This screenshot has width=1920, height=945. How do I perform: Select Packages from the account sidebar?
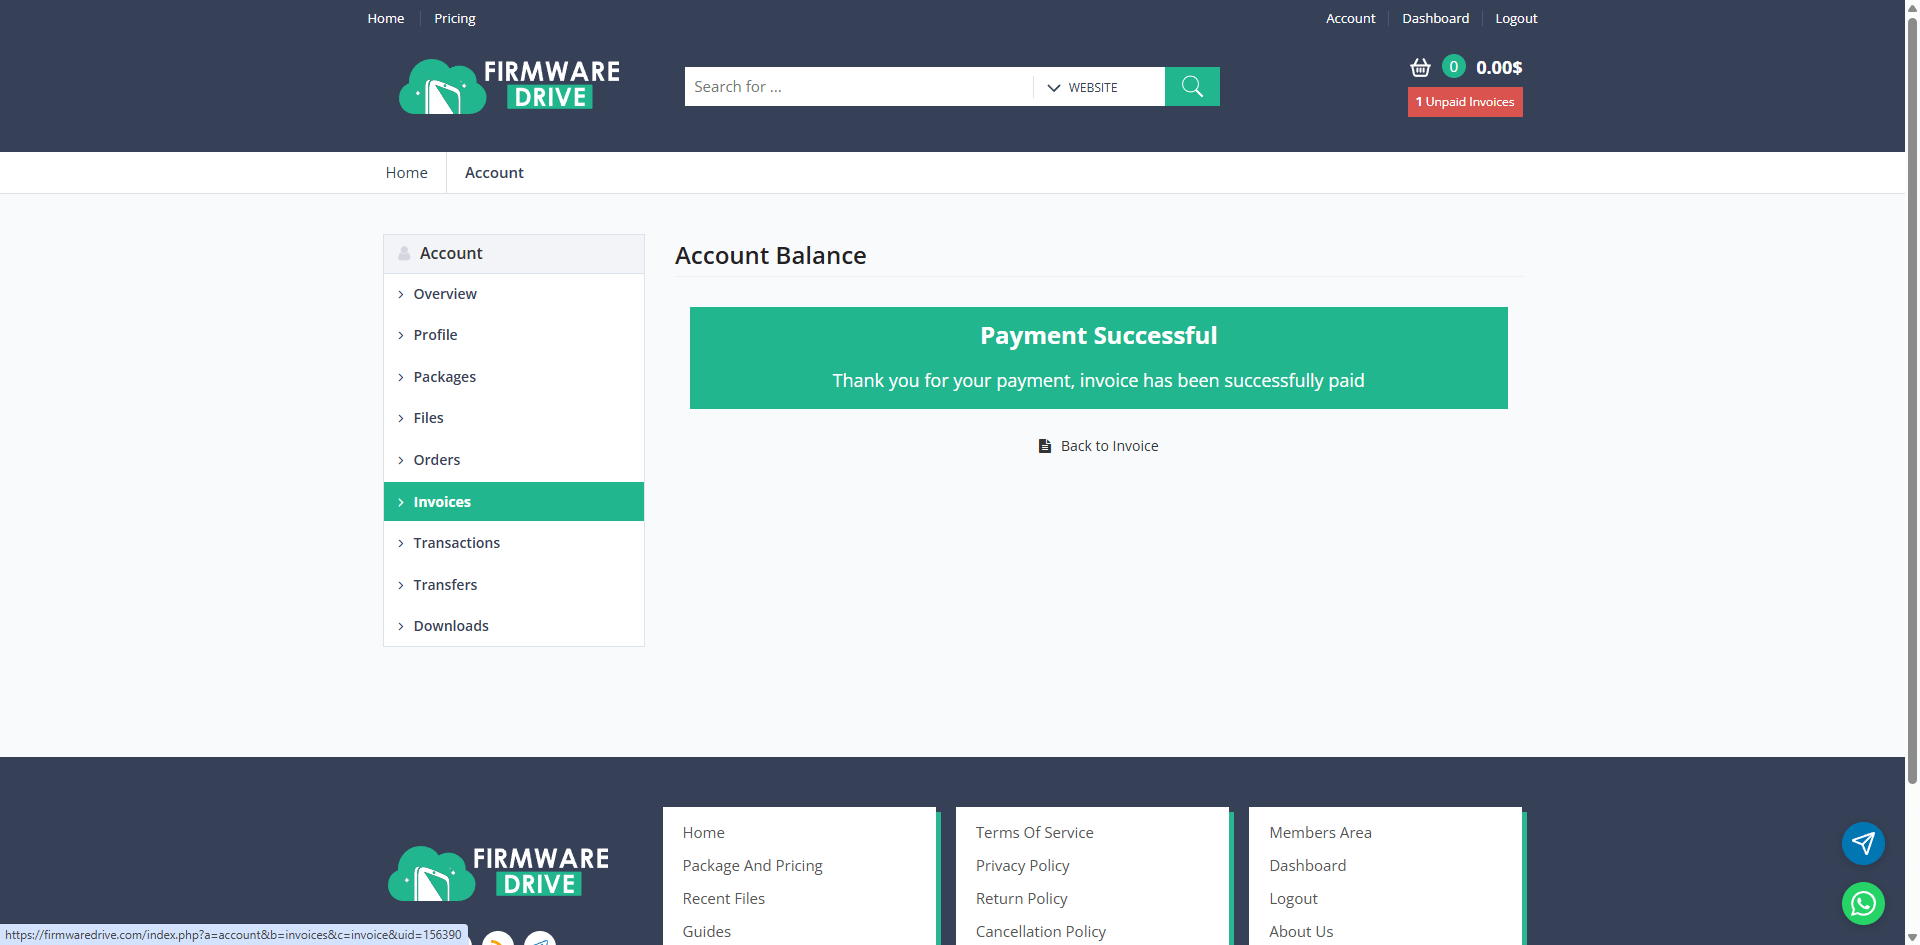click(444, 377)
